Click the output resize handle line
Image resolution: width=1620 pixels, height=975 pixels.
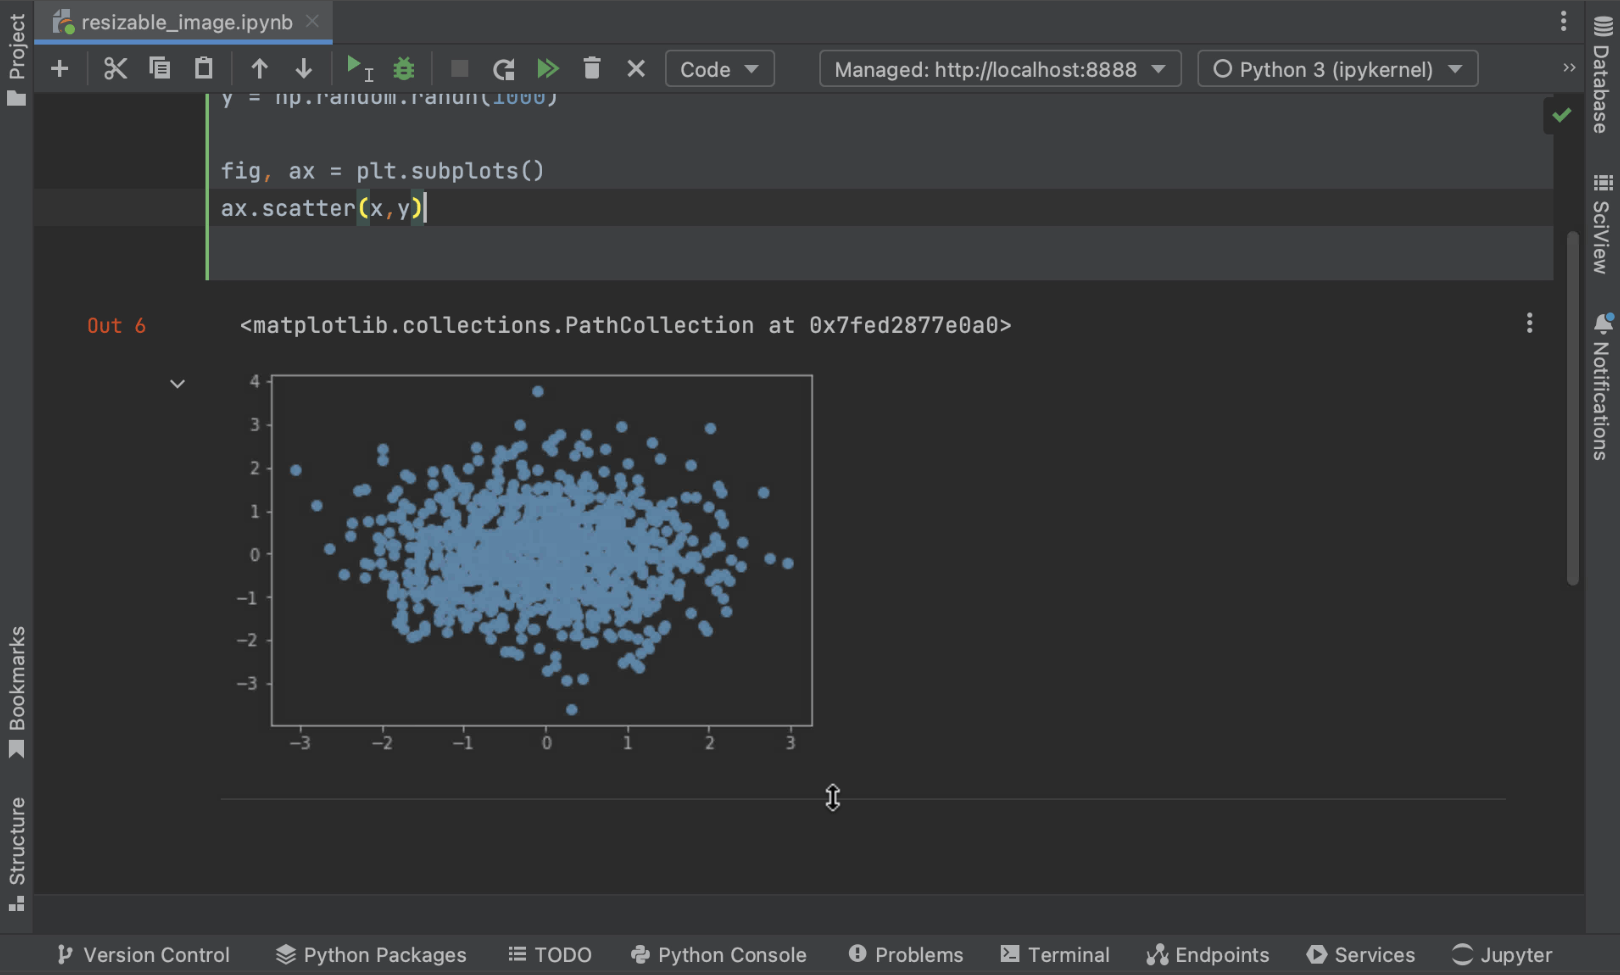832,799
